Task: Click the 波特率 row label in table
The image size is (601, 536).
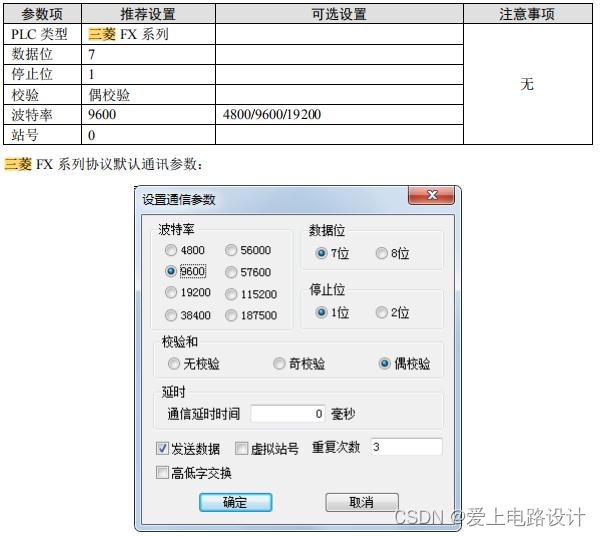Action: coord(42,114)
